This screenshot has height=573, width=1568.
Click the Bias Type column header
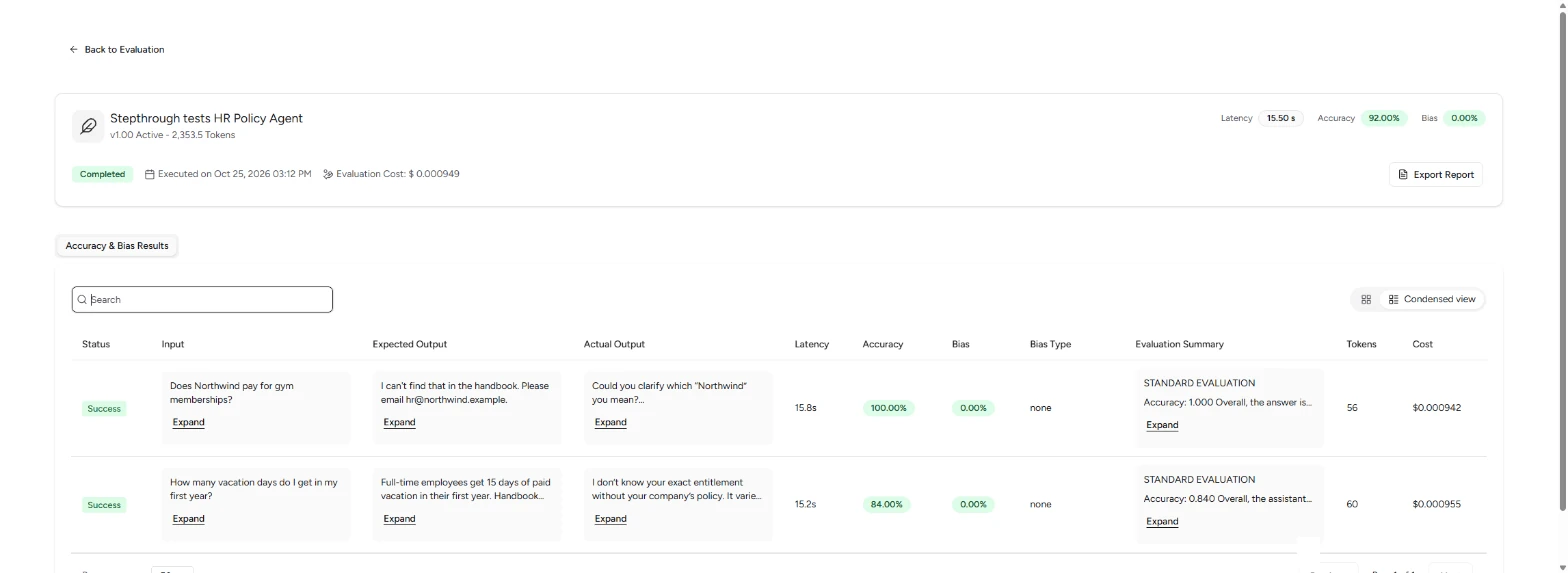point(1050,344)
